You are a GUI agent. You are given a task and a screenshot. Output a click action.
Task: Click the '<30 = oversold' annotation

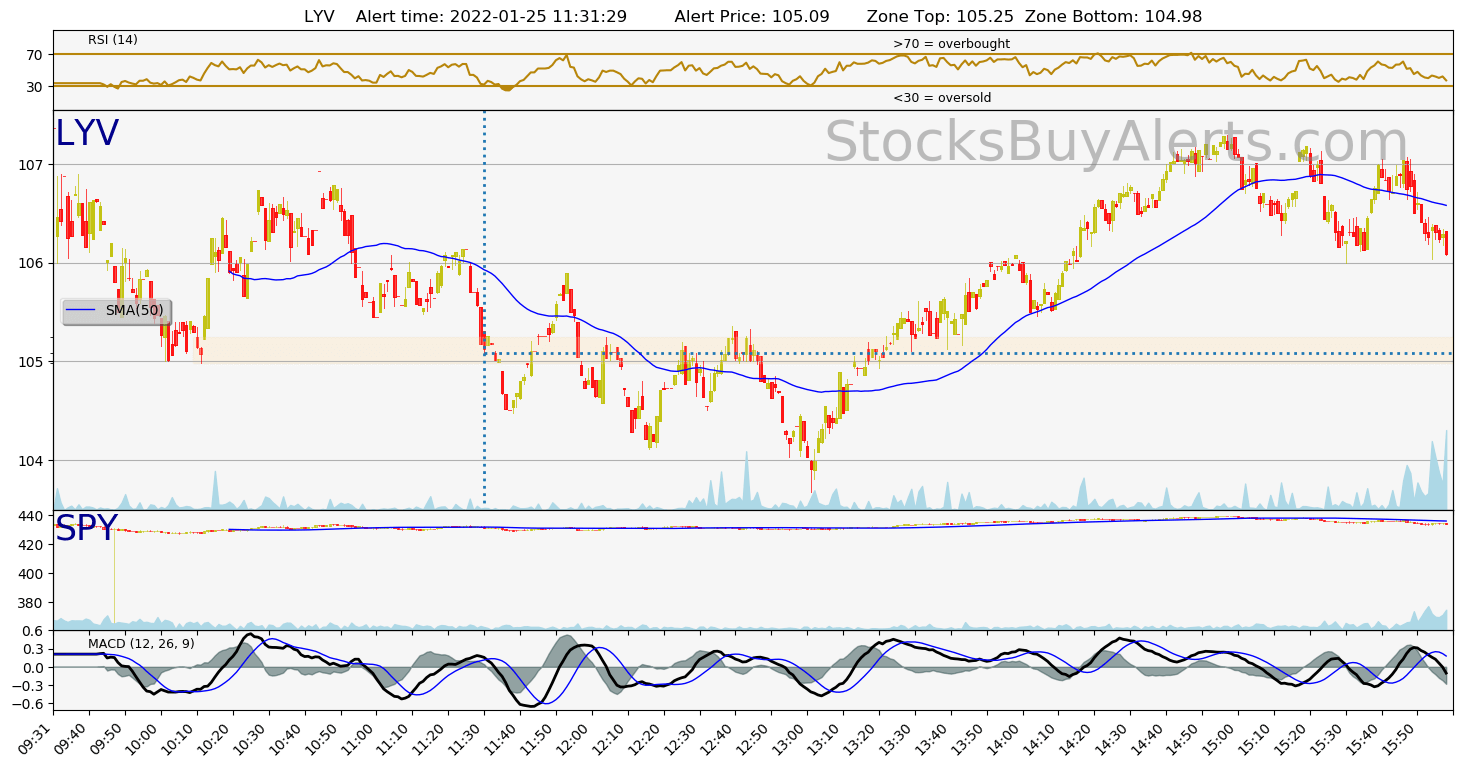pos(942,98)
